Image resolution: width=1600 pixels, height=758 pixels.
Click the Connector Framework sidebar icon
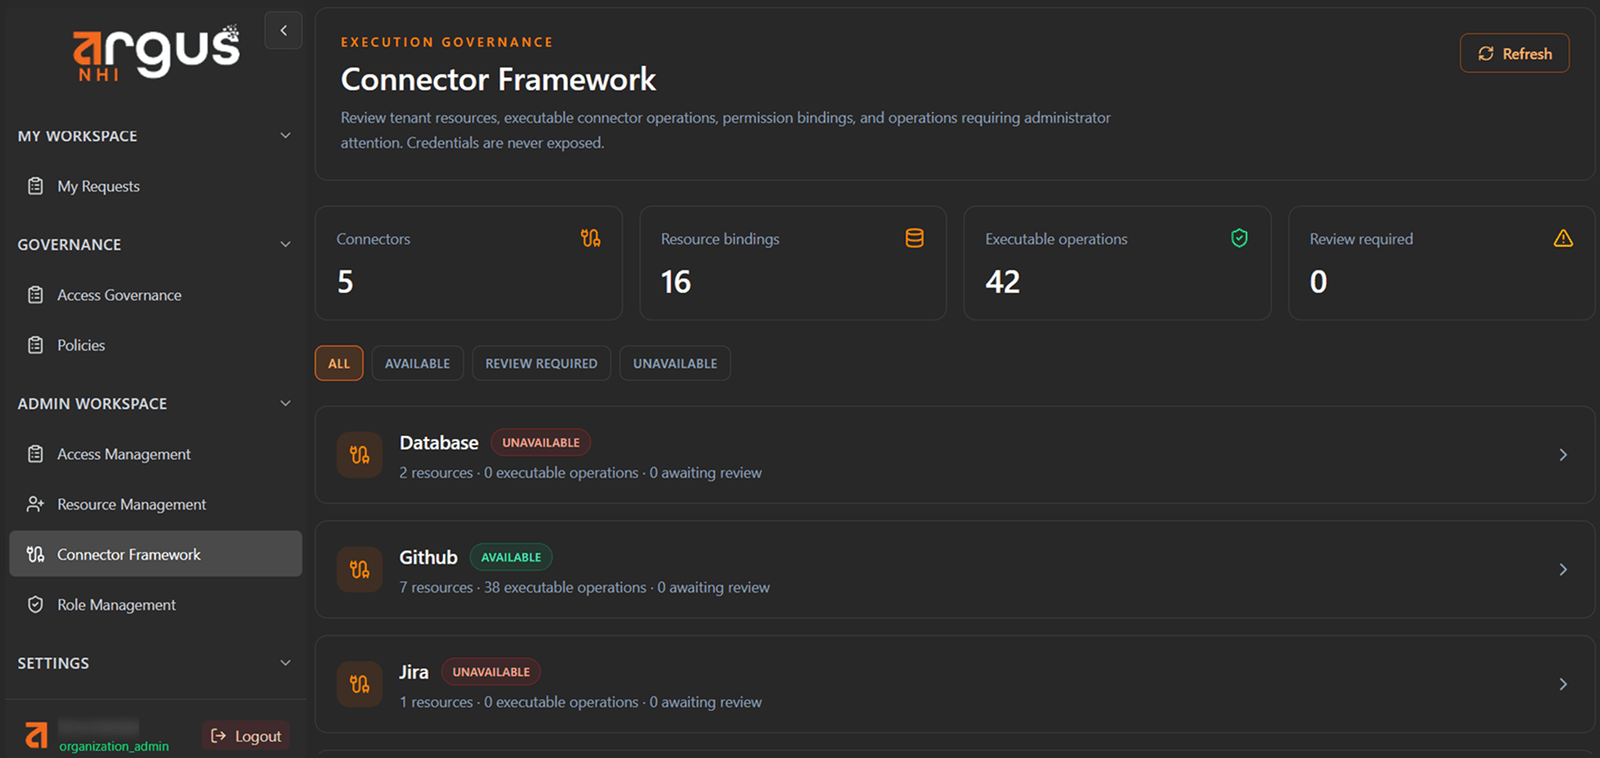(x=36, y=554)
